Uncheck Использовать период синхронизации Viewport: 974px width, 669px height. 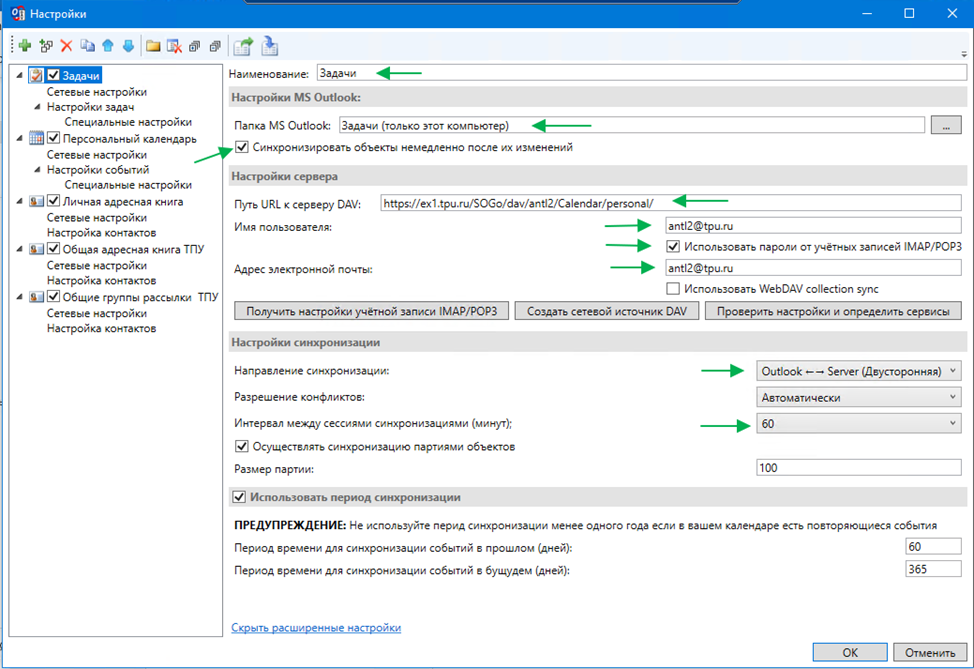[239, 497]
